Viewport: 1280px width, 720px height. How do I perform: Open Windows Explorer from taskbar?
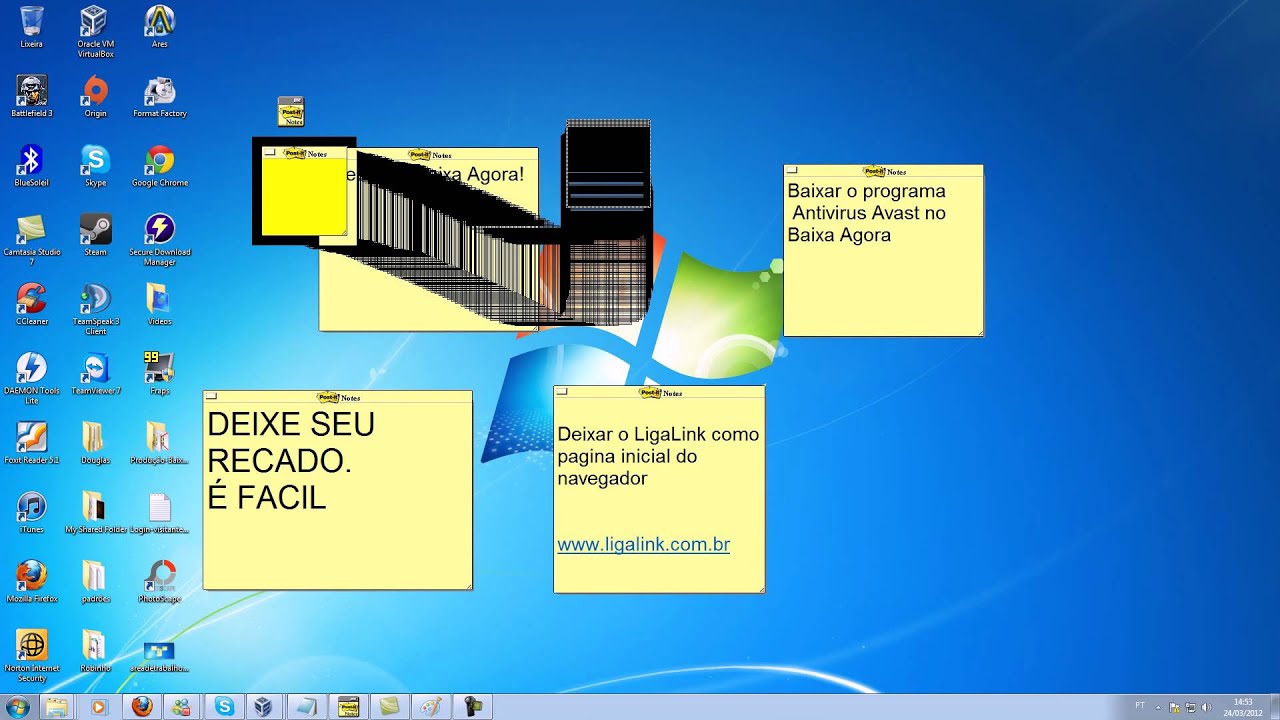tap(57, 707)
